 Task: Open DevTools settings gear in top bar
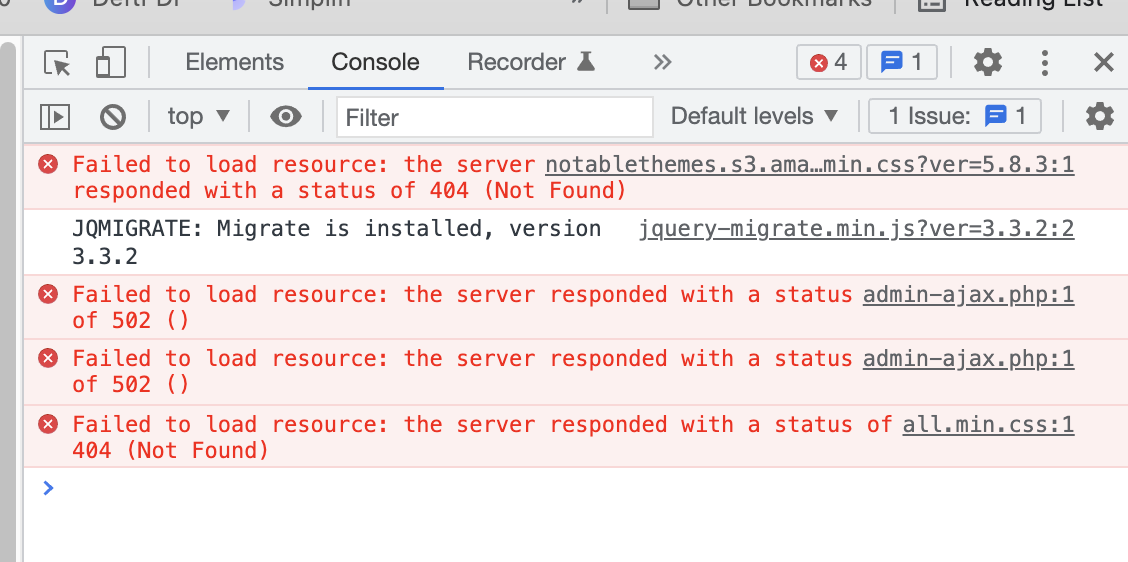point(988,62)
